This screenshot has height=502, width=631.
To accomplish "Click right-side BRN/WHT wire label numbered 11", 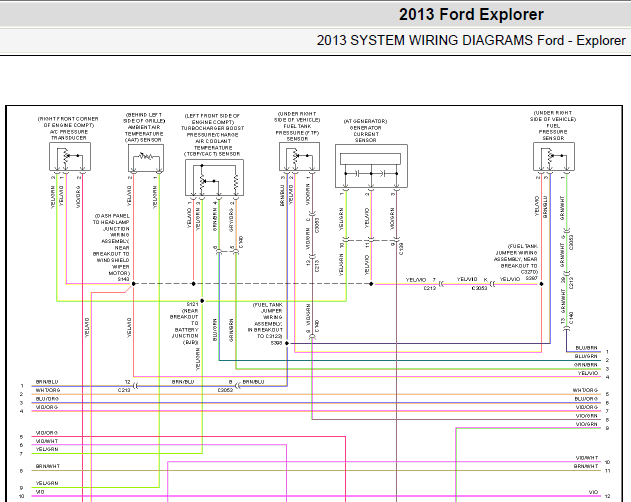I will tap(586, 466).
